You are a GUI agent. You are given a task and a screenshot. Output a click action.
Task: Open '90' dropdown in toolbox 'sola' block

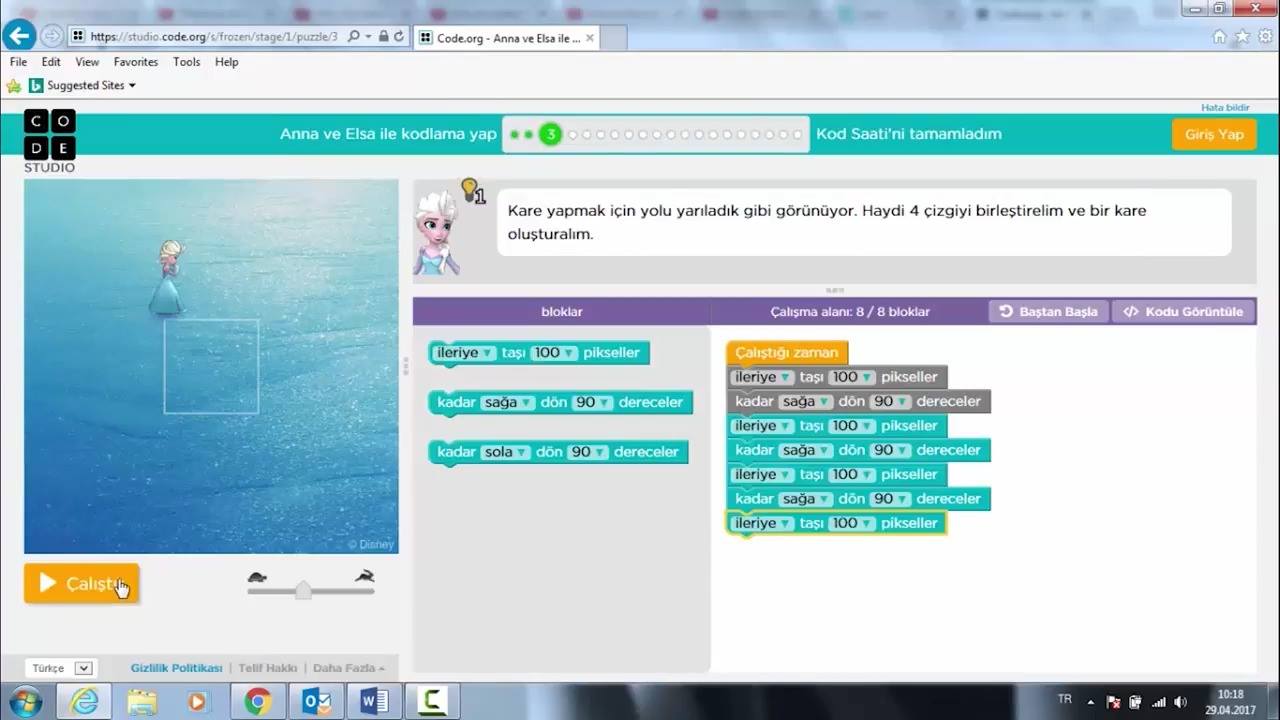(x=587, y=452)
